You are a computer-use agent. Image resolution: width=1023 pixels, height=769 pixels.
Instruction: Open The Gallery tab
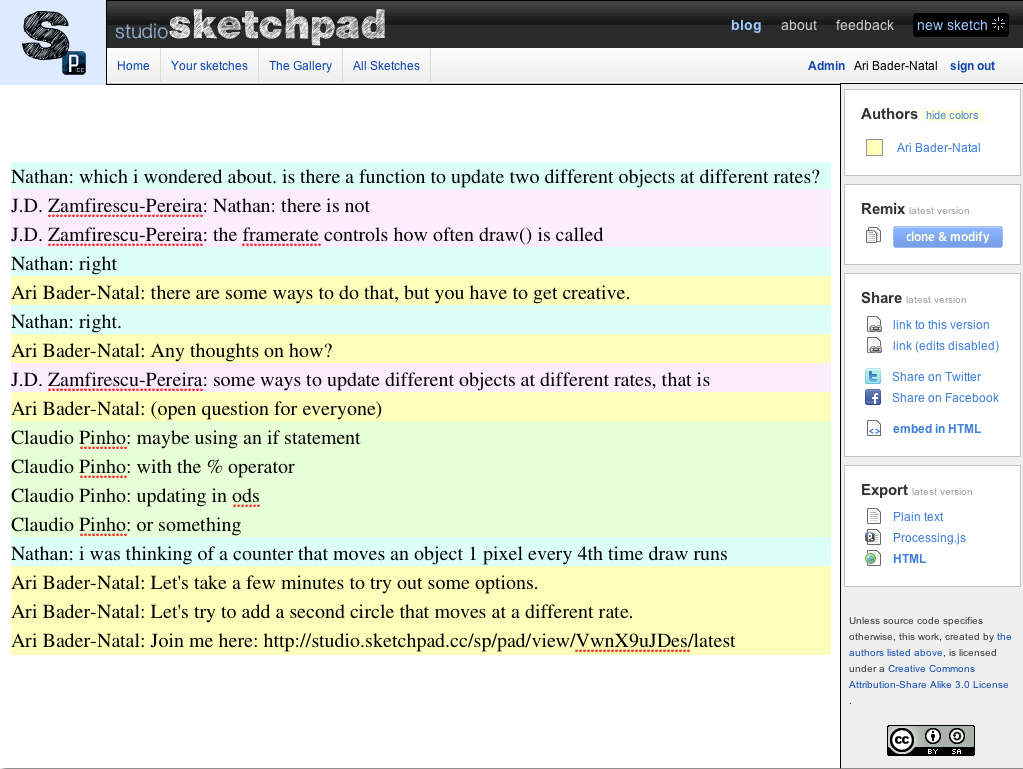pos(300,66)
